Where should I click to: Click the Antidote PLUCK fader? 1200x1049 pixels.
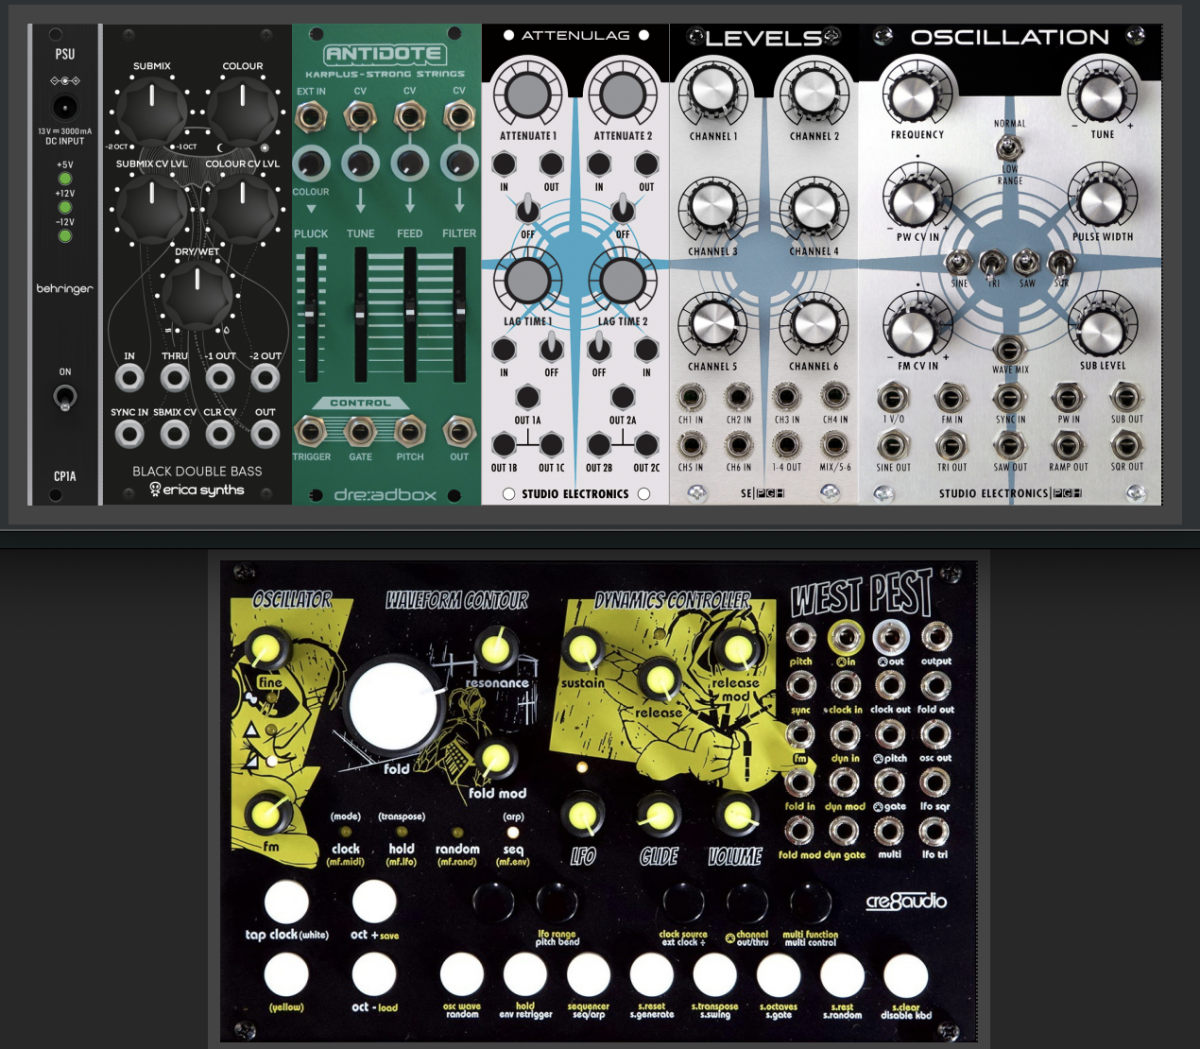[x=311, y=314]
